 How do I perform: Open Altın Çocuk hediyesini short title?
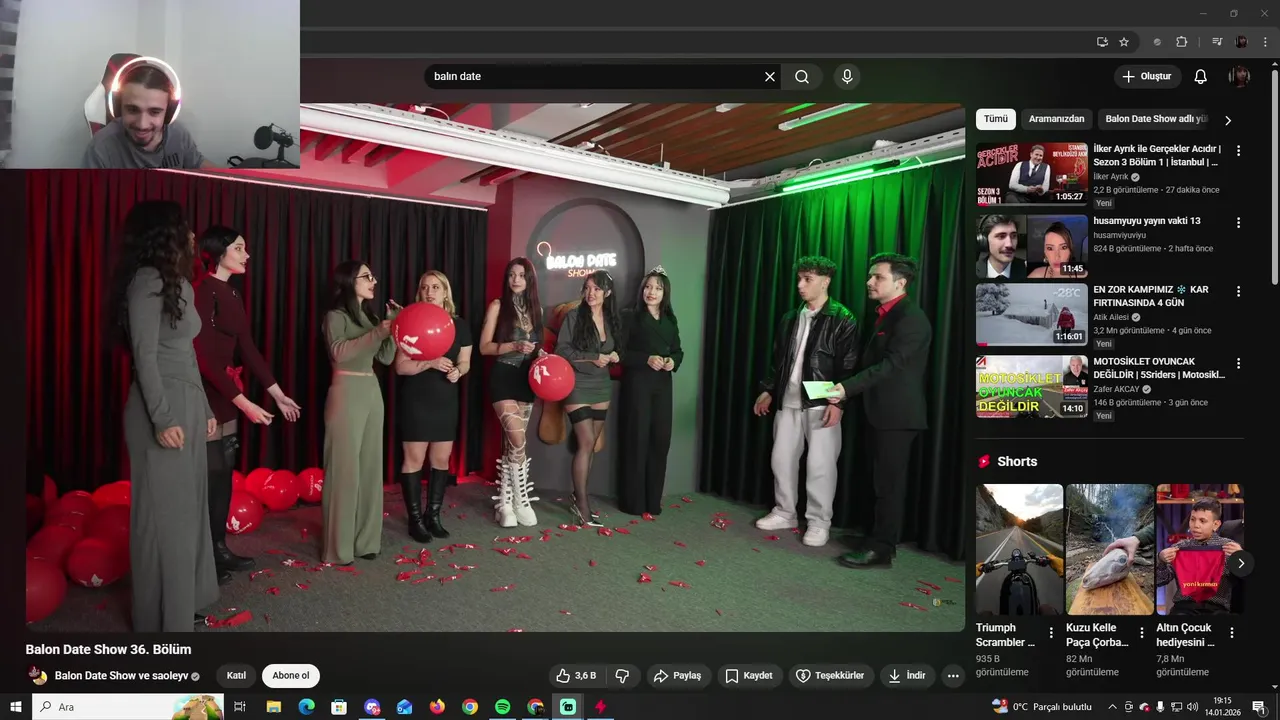point(1184,635)
